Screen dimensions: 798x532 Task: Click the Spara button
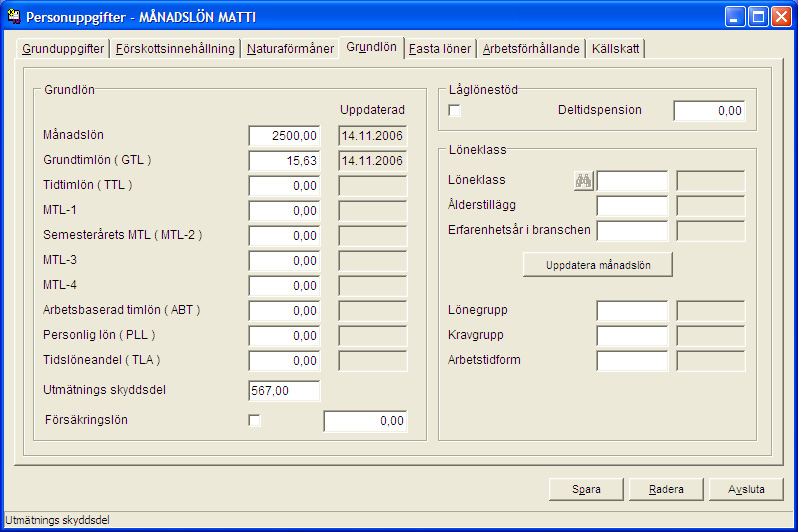pos(586,489)
